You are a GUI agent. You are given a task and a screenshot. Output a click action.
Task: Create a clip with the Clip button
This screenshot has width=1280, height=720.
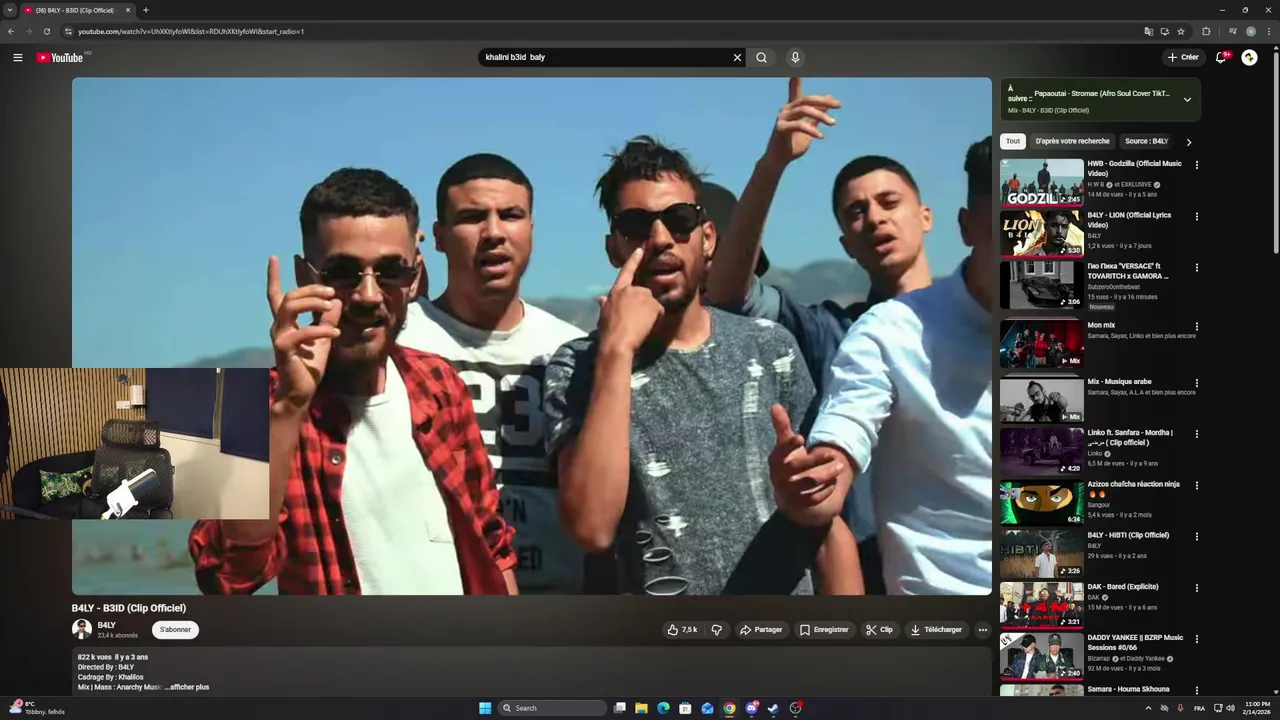click(x=879, y=630)
